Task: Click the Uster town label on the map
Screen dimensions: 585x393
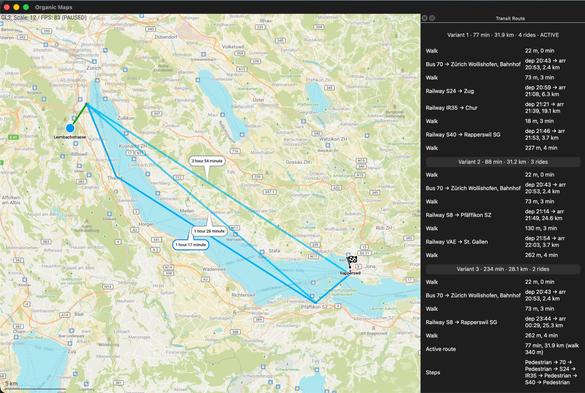Action: (x=259, y=100)
